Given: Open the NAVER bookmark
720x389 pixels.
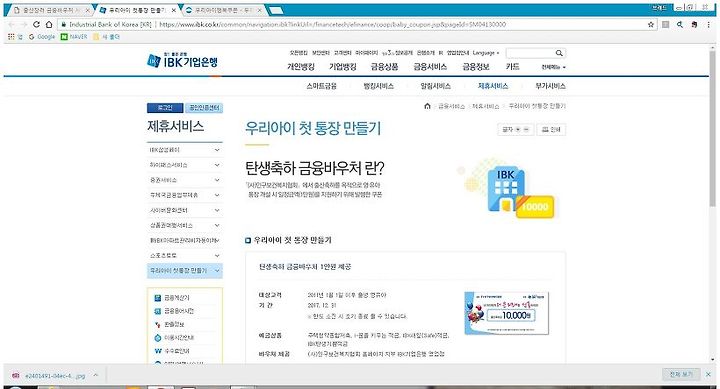Looking at the screenshot, I should (74, 37).
